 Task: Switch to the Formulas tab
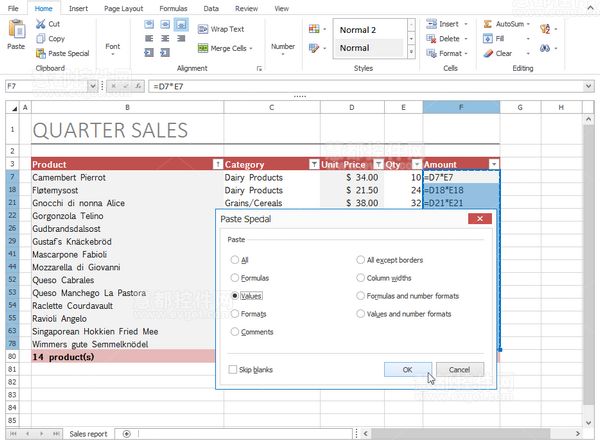[x=173, y=8]
